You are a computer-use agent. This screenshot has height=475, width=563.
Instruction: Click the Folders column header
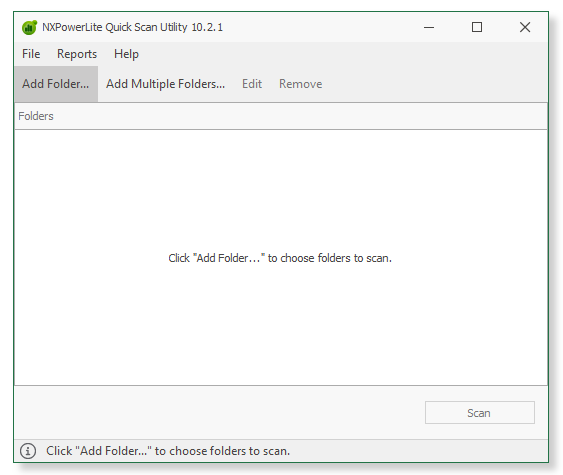tap(281, 116)
